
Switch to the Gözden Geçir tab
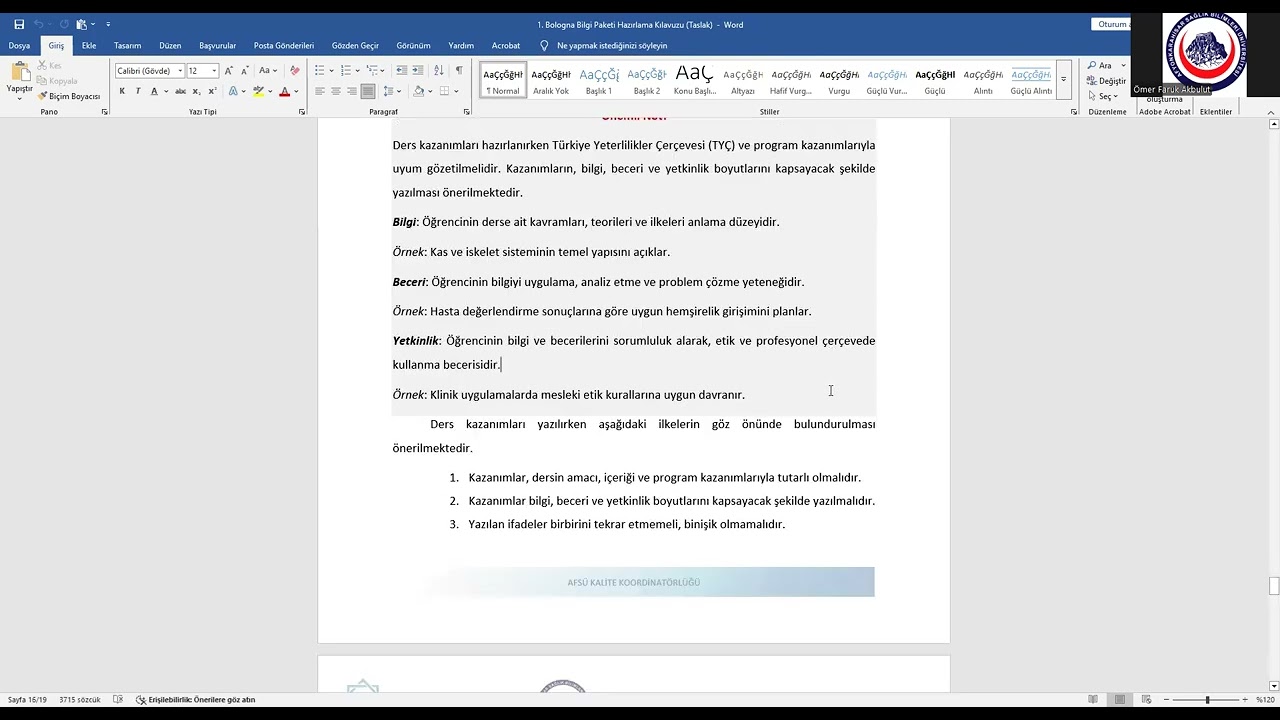tap(355, 45)
